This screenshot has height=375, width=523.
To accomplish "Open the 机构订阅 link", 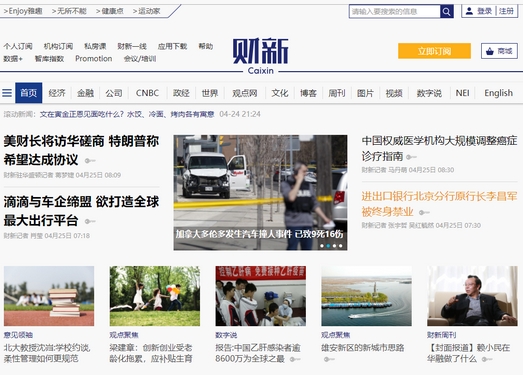I will coord(58,46).
